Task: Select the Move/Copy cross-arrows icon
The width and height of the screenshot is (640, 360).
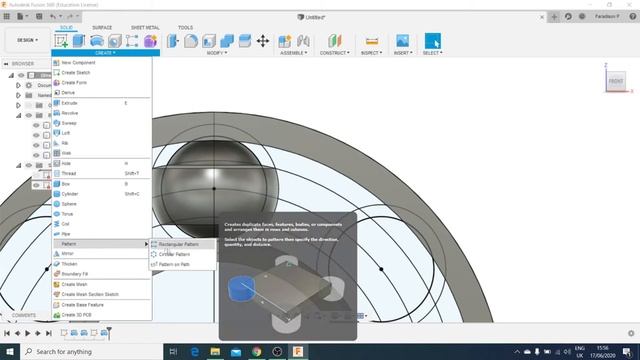Action: [x=263, y=41]
